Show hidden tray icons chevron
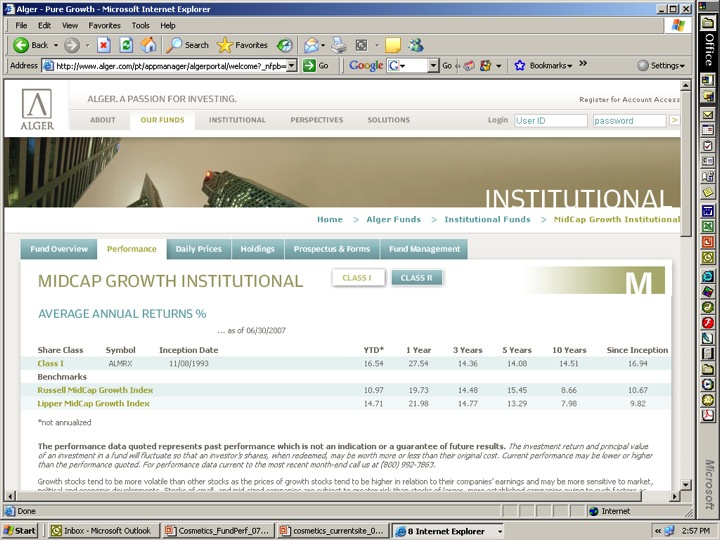 tap(658, 531)
